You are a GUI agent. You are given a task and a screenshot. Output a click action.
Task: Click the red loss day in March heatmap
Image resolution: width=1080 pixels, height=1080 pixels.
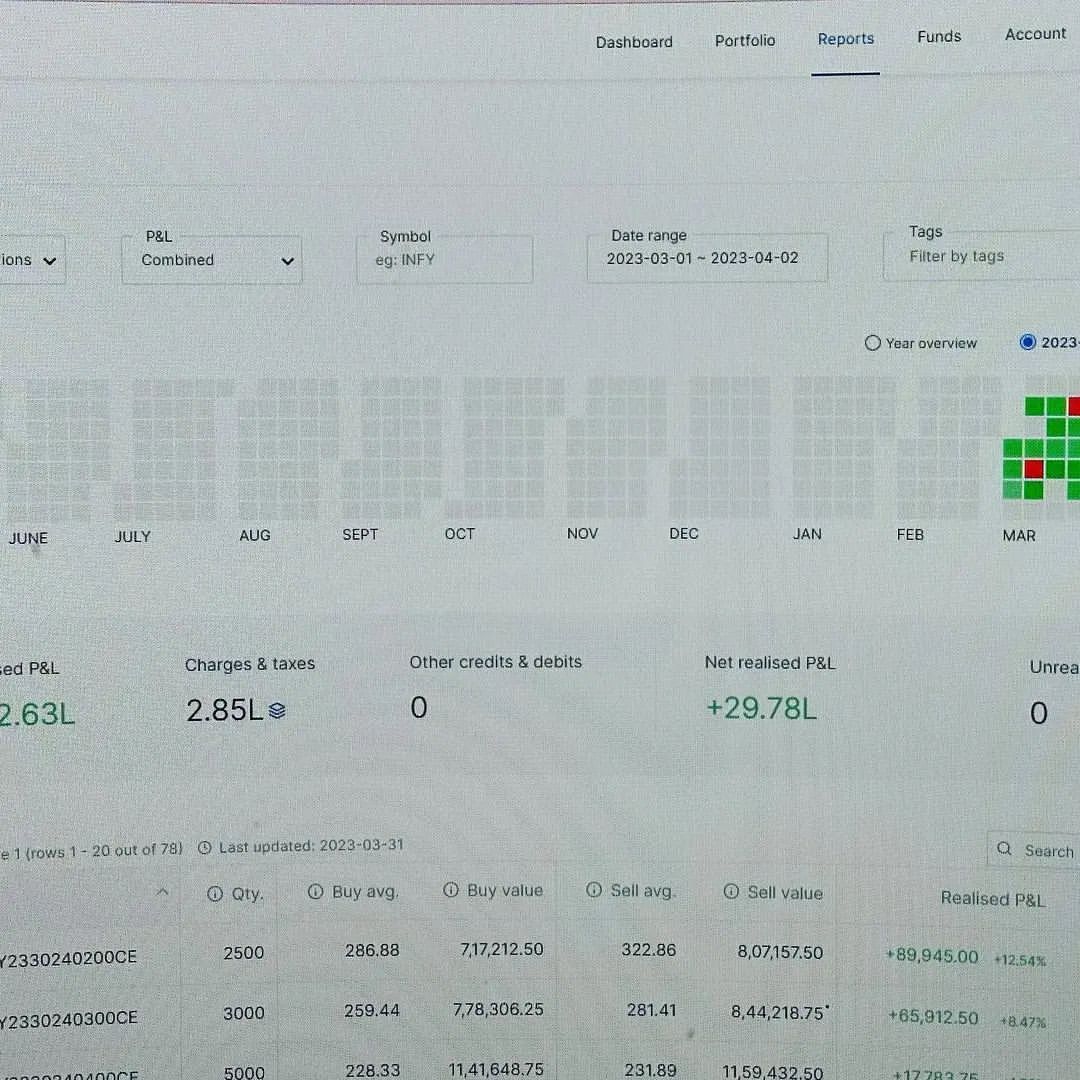coord(1033,469)
